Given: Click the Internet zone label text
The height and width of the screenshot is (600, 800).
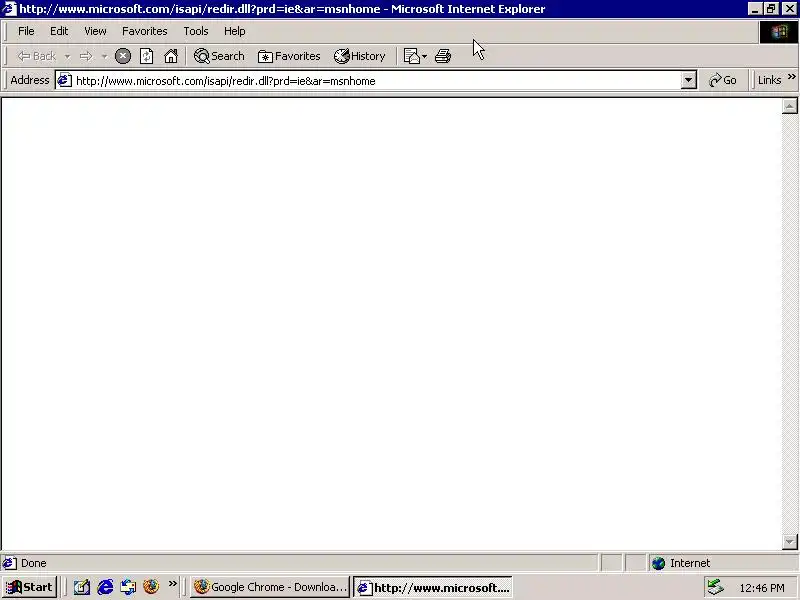Looking at the screenshot, I should click(690, 563).
